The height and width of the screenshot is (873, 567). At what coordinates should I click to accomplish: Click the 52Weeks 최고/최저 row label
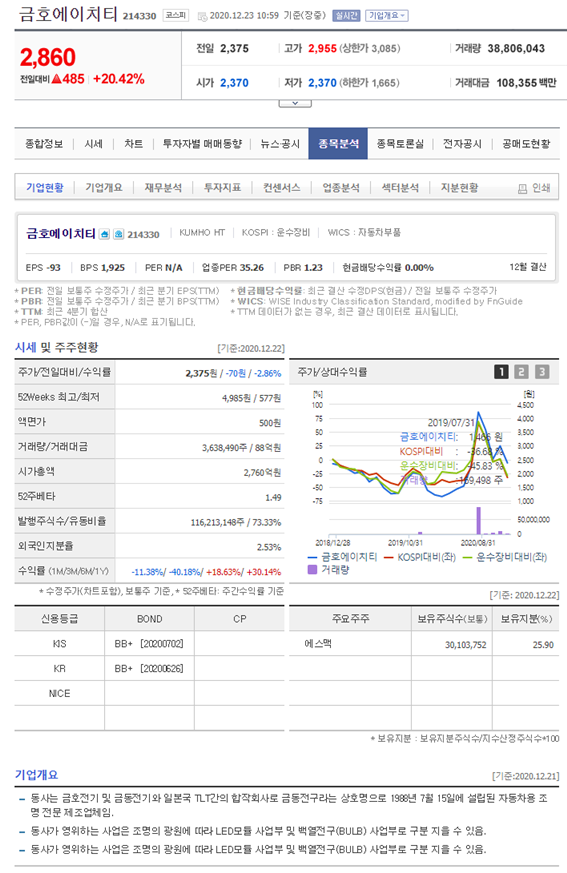click(x=58, y=397)
